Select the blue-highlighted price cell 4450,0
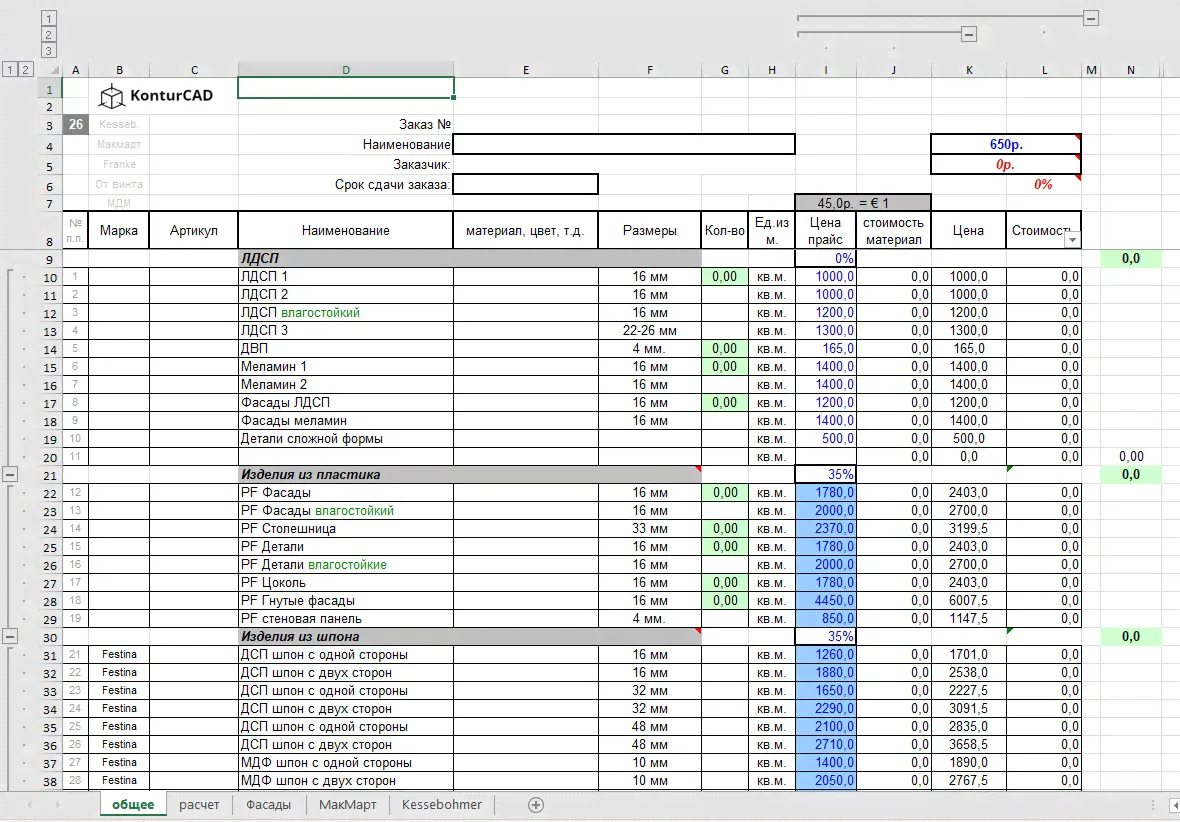This screenshot has height=822, width=1180. coord(825,601)
